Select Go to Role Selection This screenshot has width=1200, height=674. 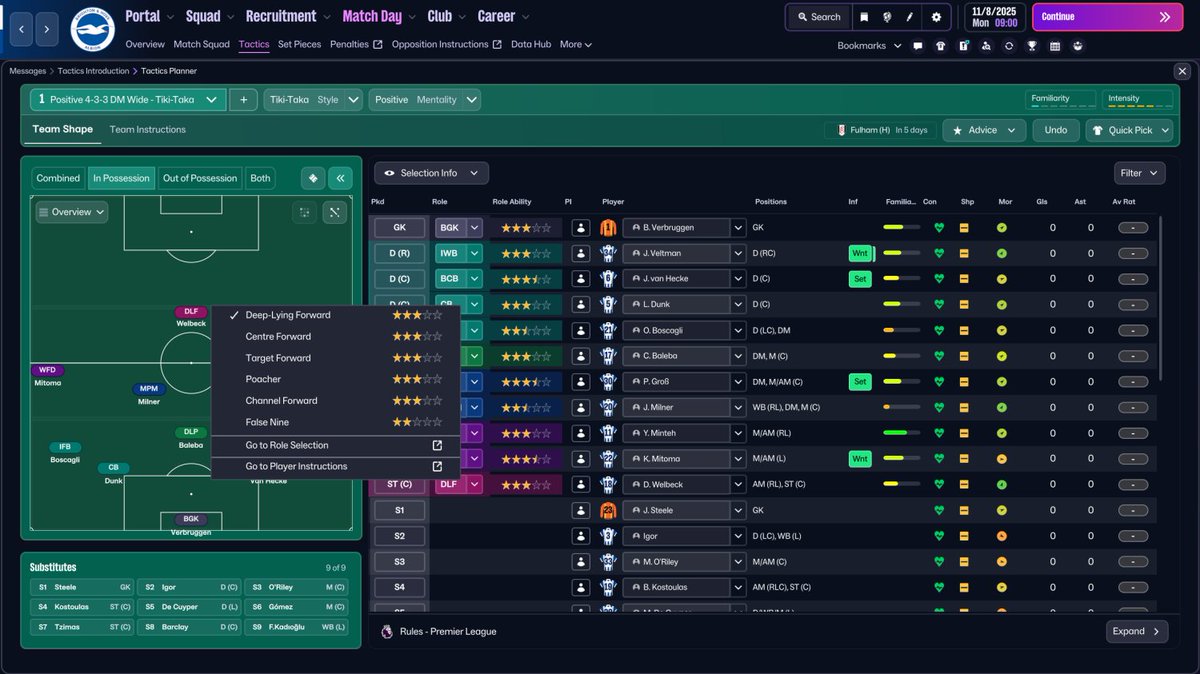click(x=335, y=445)
